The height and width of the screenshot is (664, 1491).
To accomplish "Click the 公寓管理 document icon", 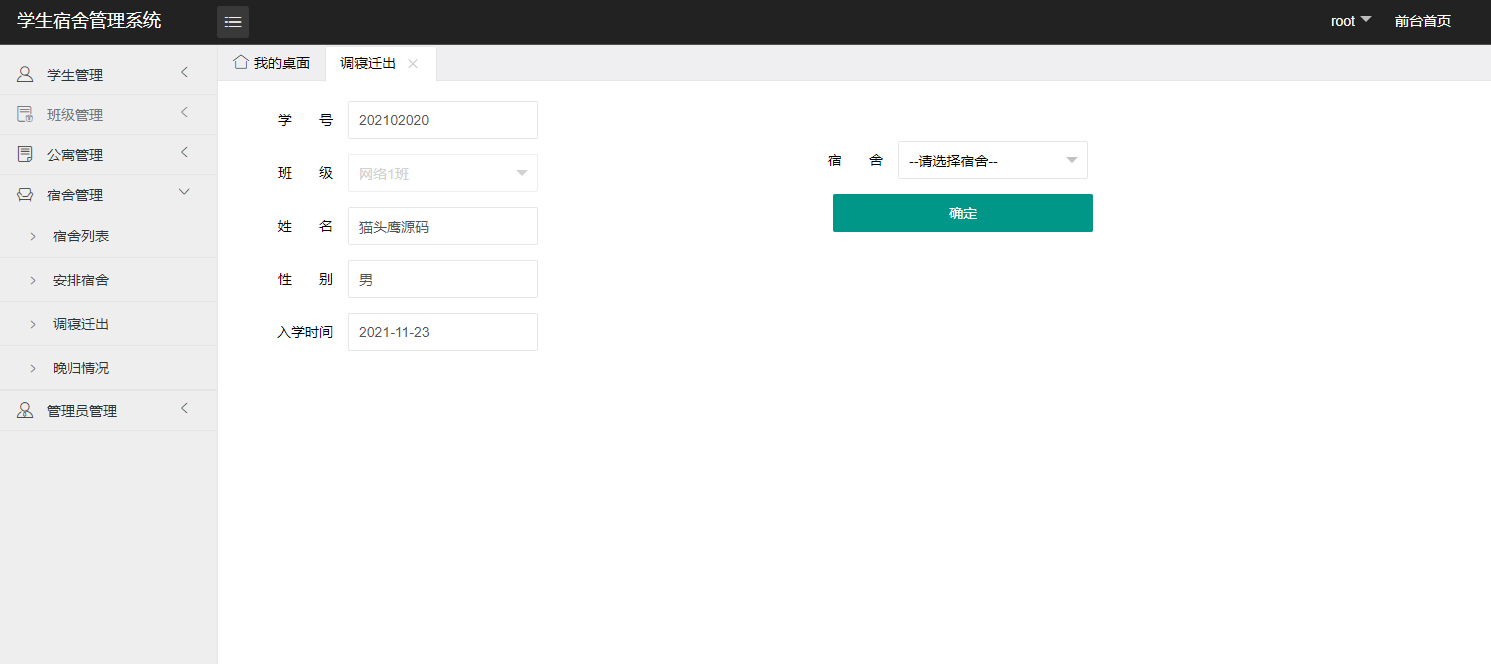I will (25, 154).
